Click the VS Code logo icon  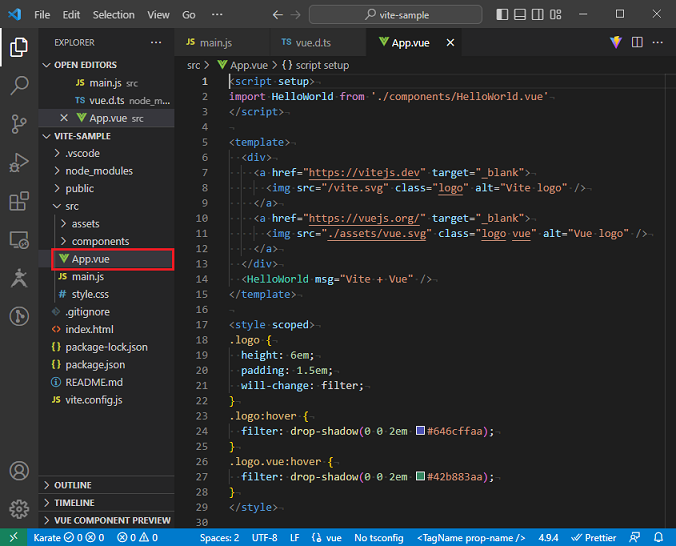coord(14,14)
